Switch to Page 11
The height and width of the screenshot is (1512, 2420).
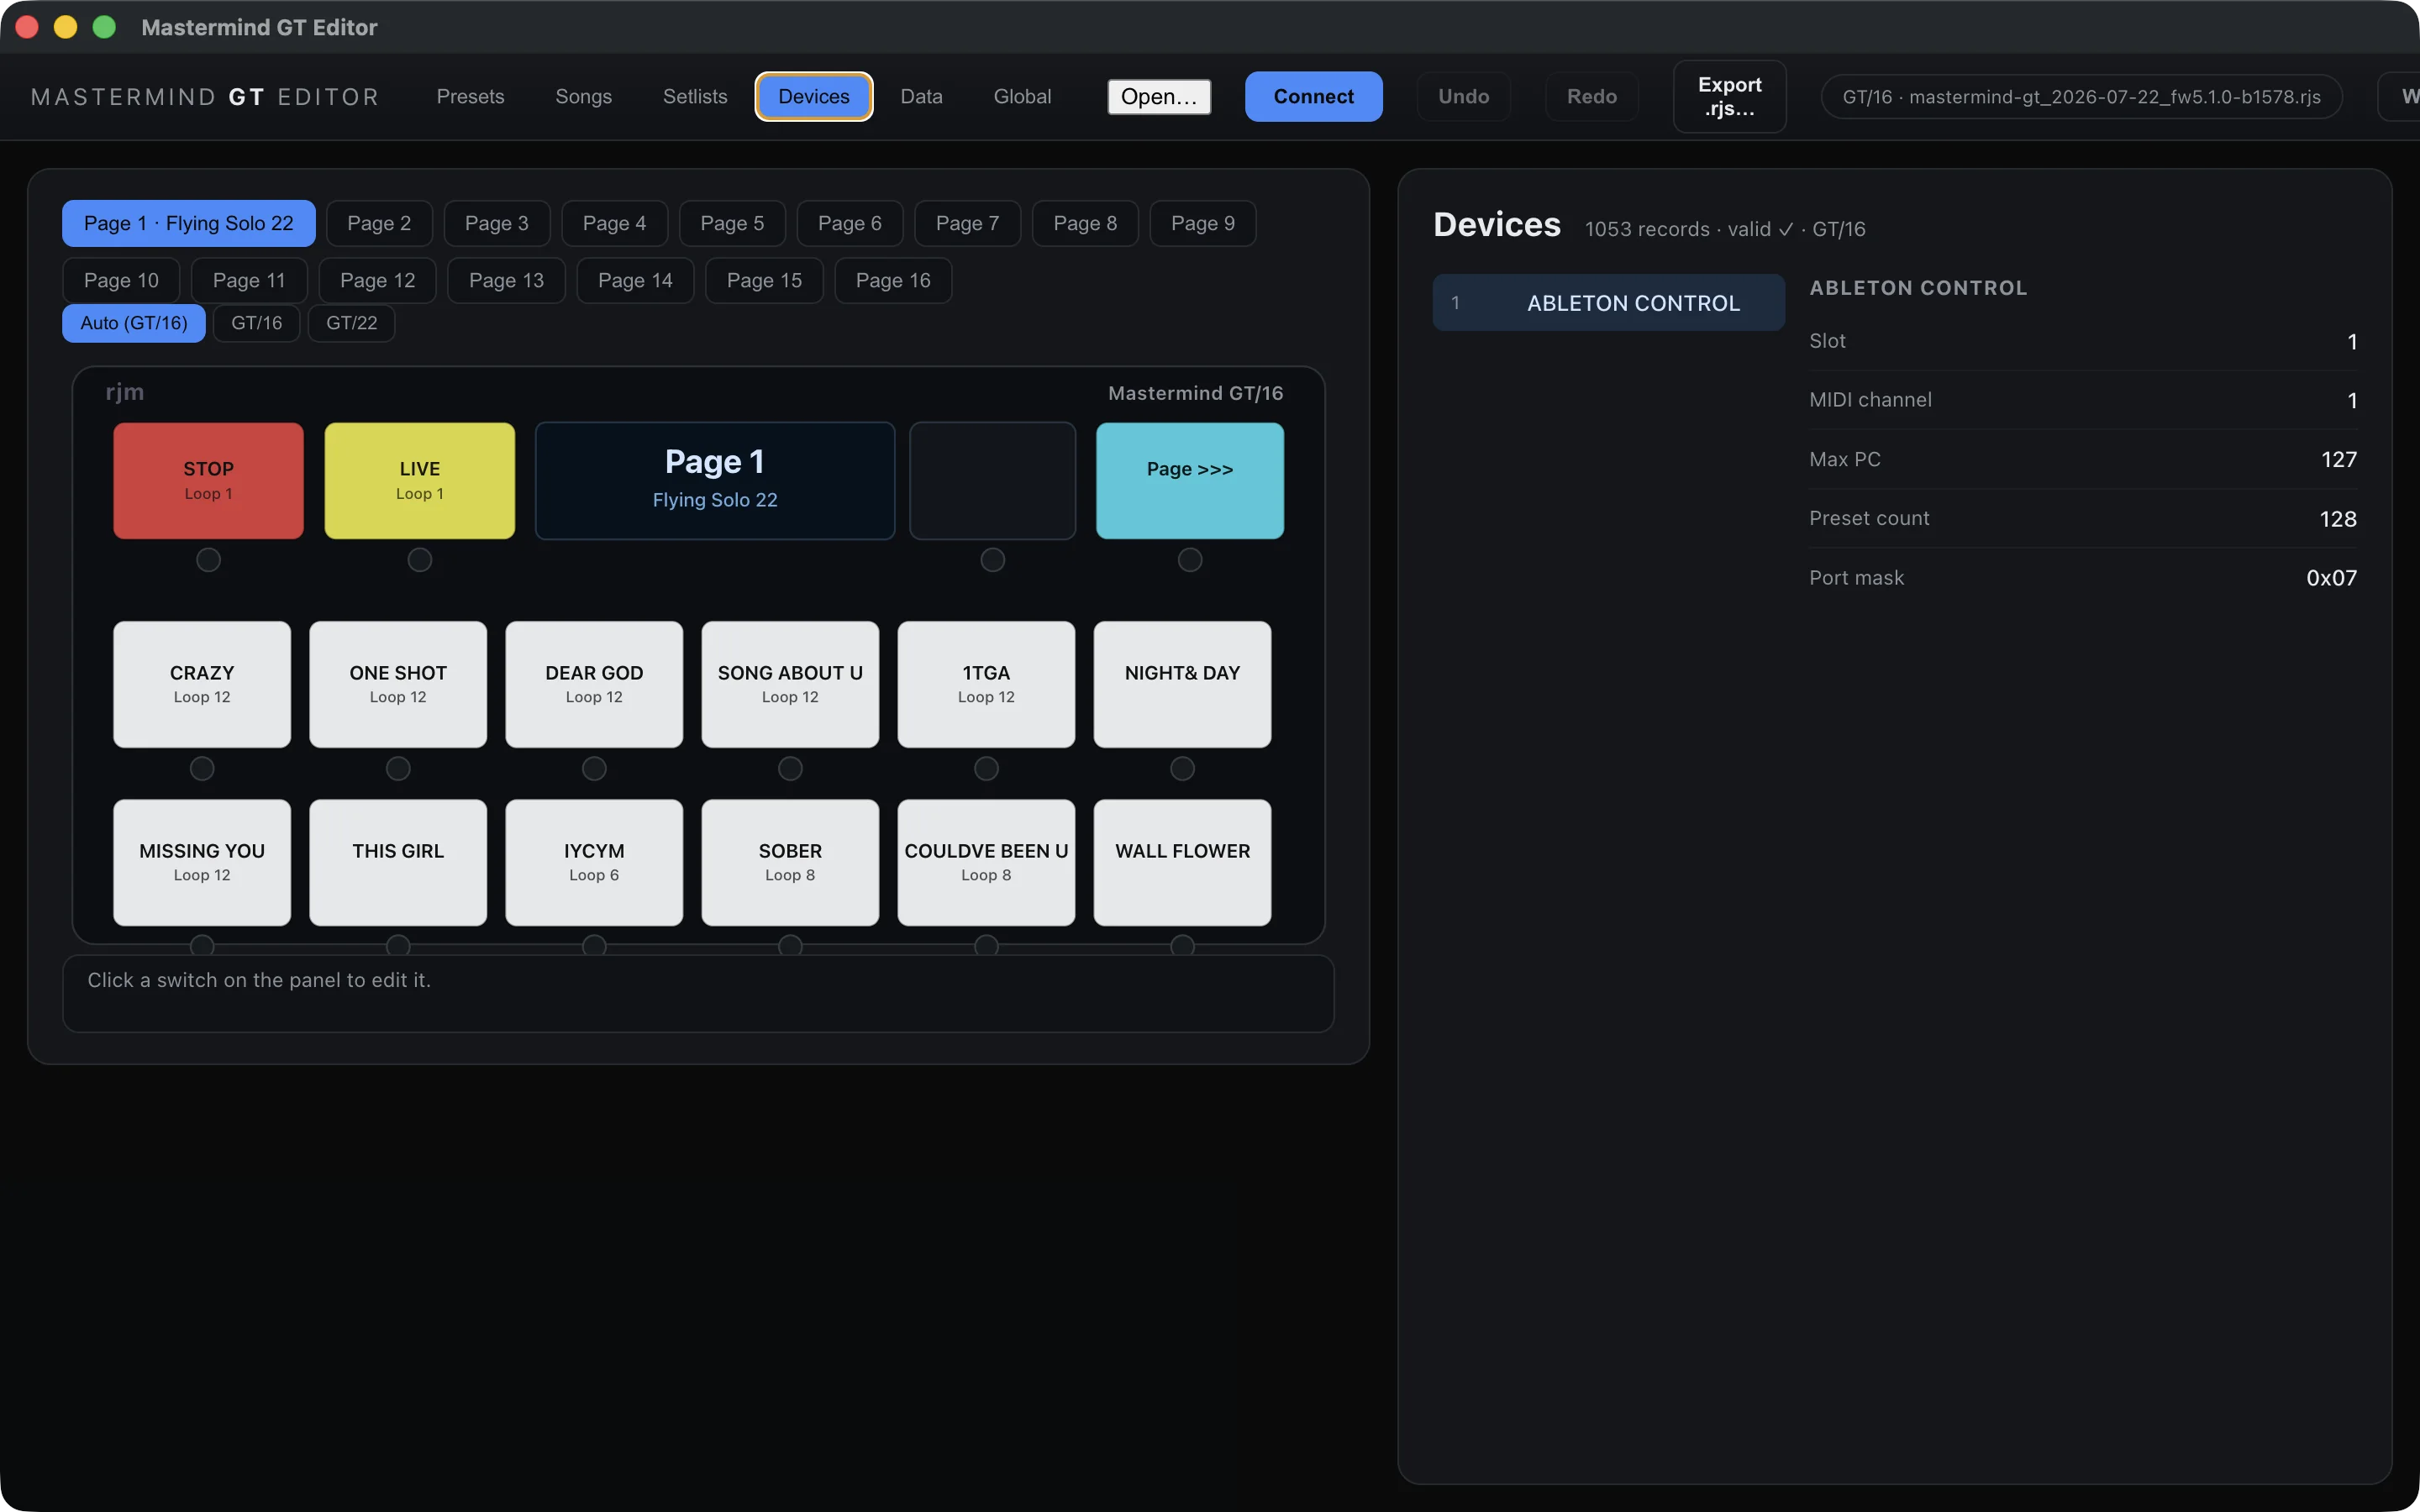point(249,280)
